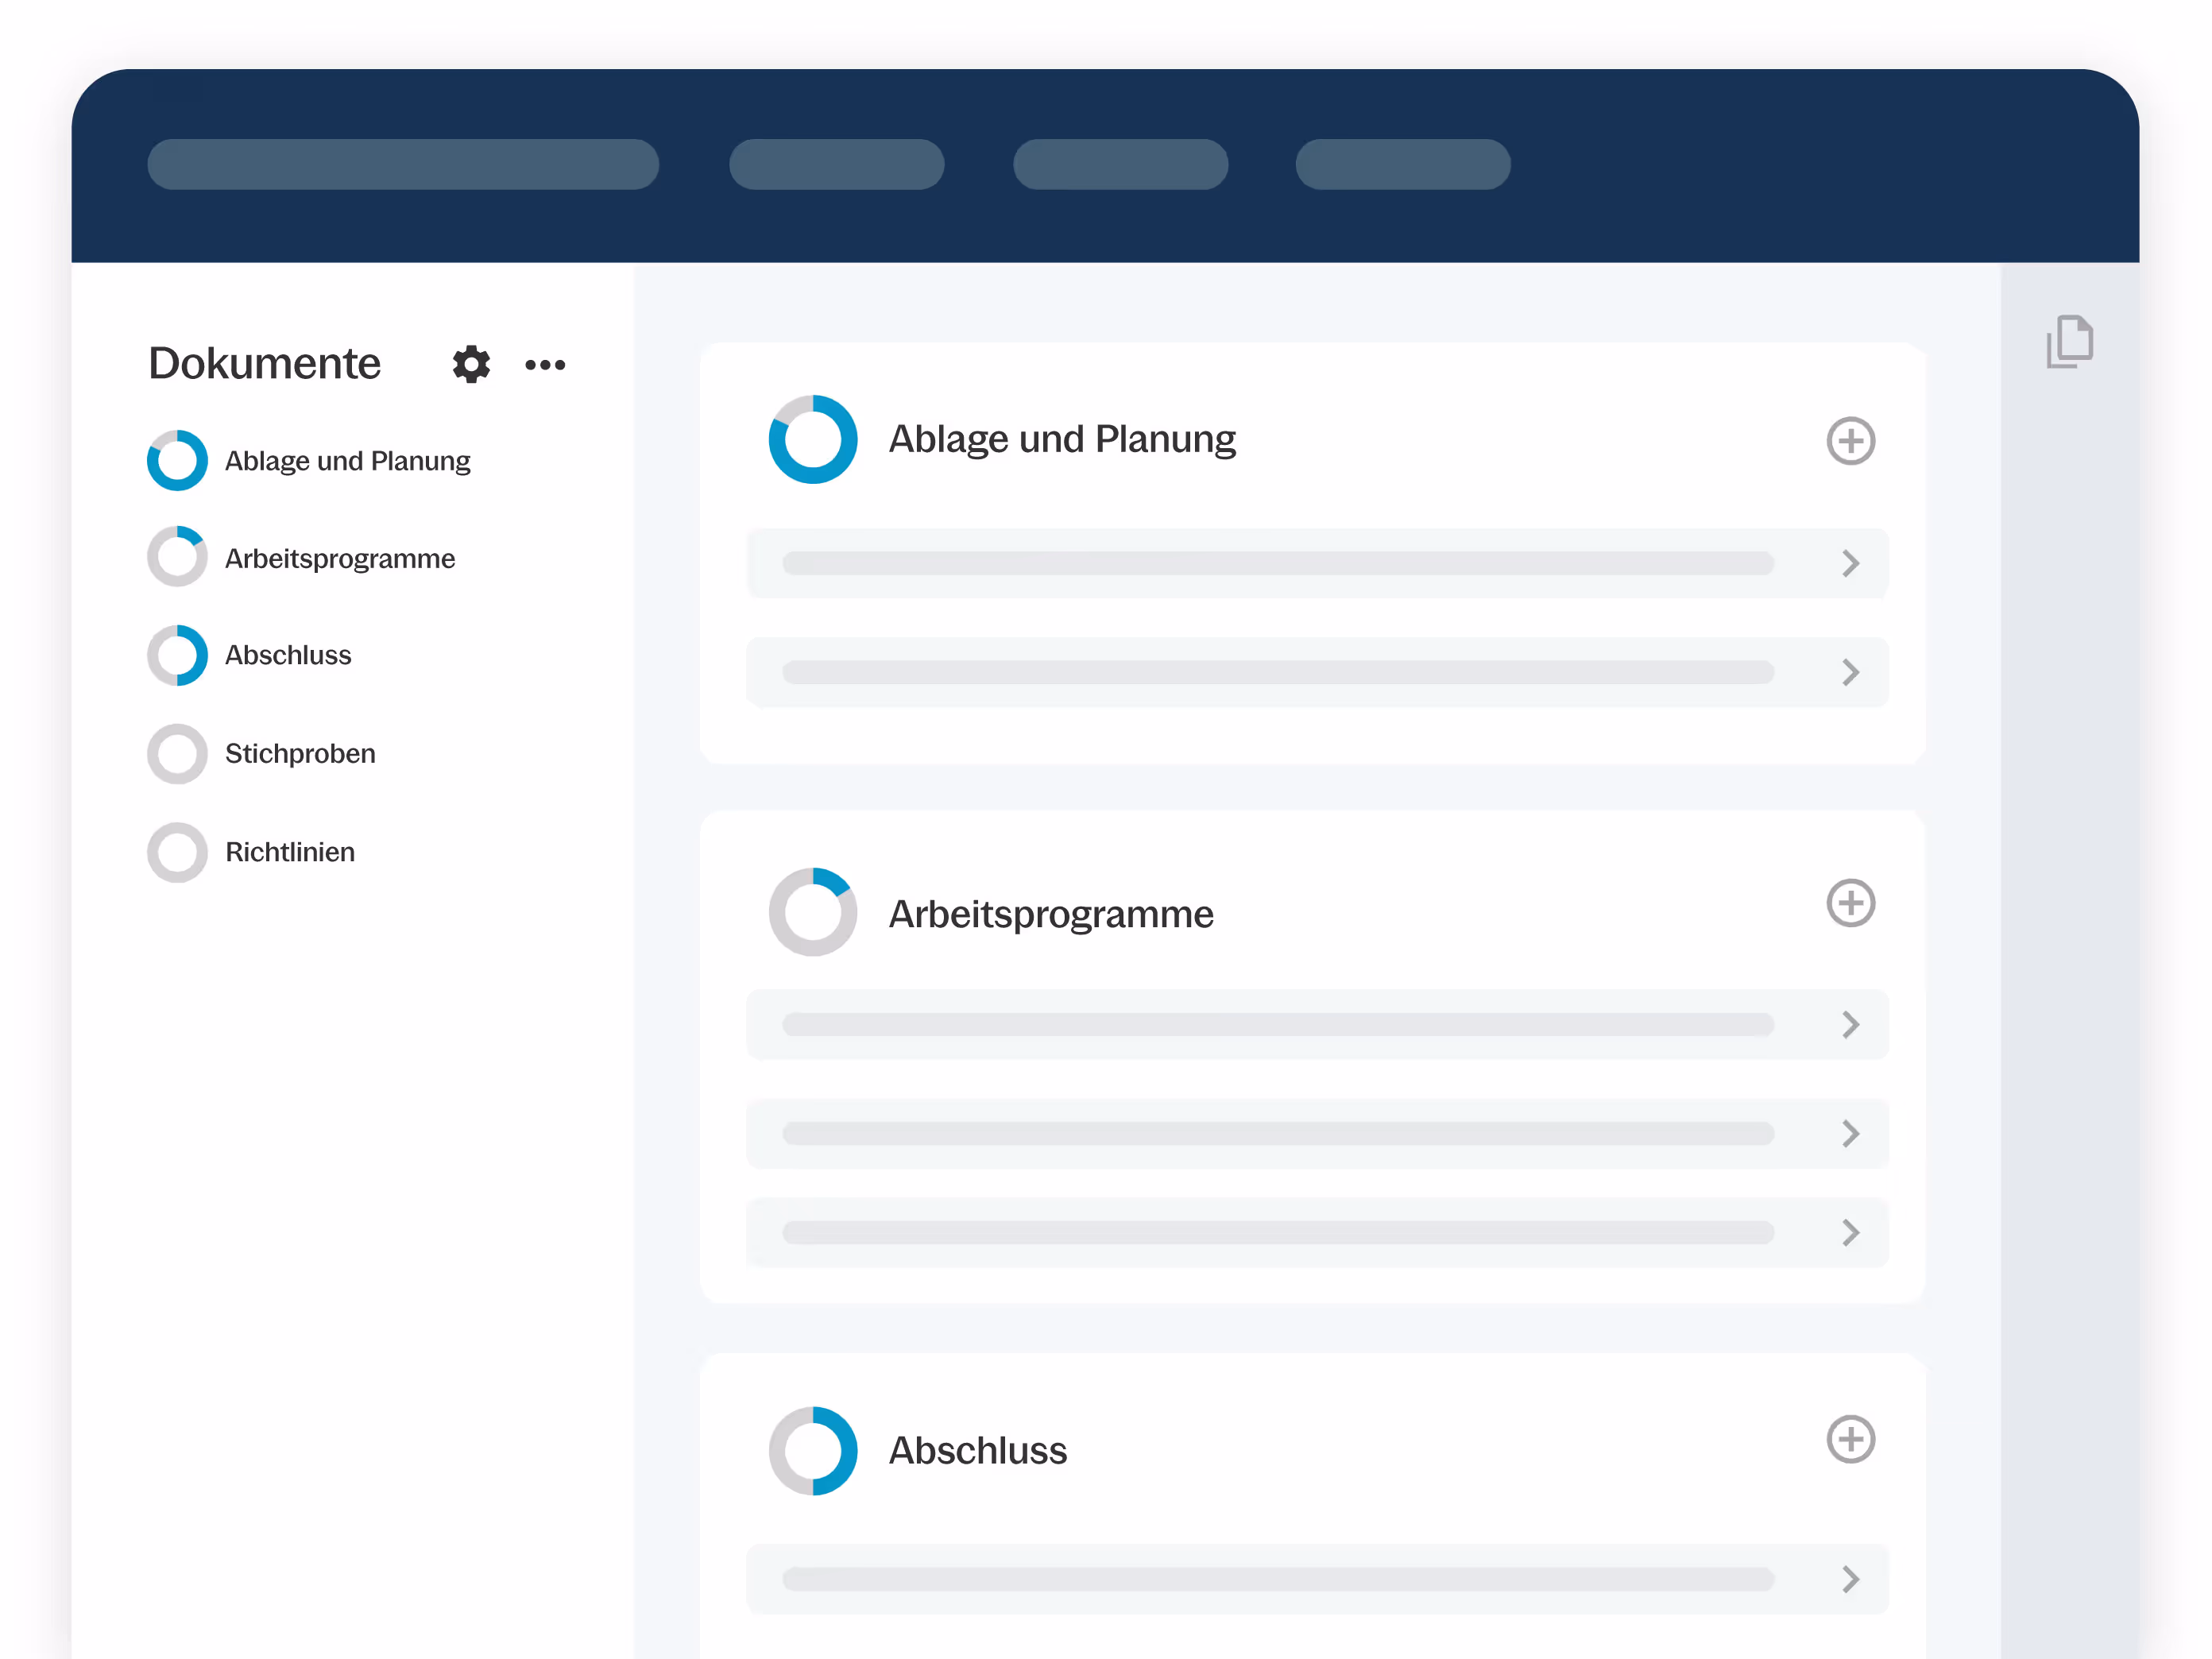Image resolution: width=2212 pixels, height=1659 pixels.
Task: Click the second placeholder tab in header
Action: tap(836, 164)
